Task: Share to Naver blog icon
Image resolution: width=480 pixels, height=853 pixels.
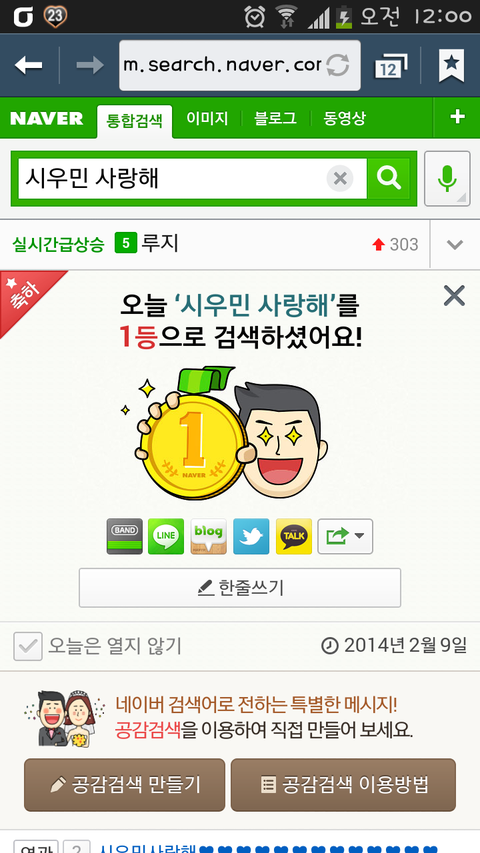Action: [208, 536]
